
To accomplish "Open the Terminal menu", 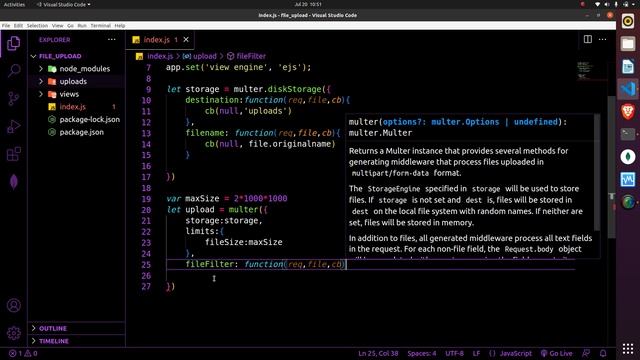I will click(101, 25).
